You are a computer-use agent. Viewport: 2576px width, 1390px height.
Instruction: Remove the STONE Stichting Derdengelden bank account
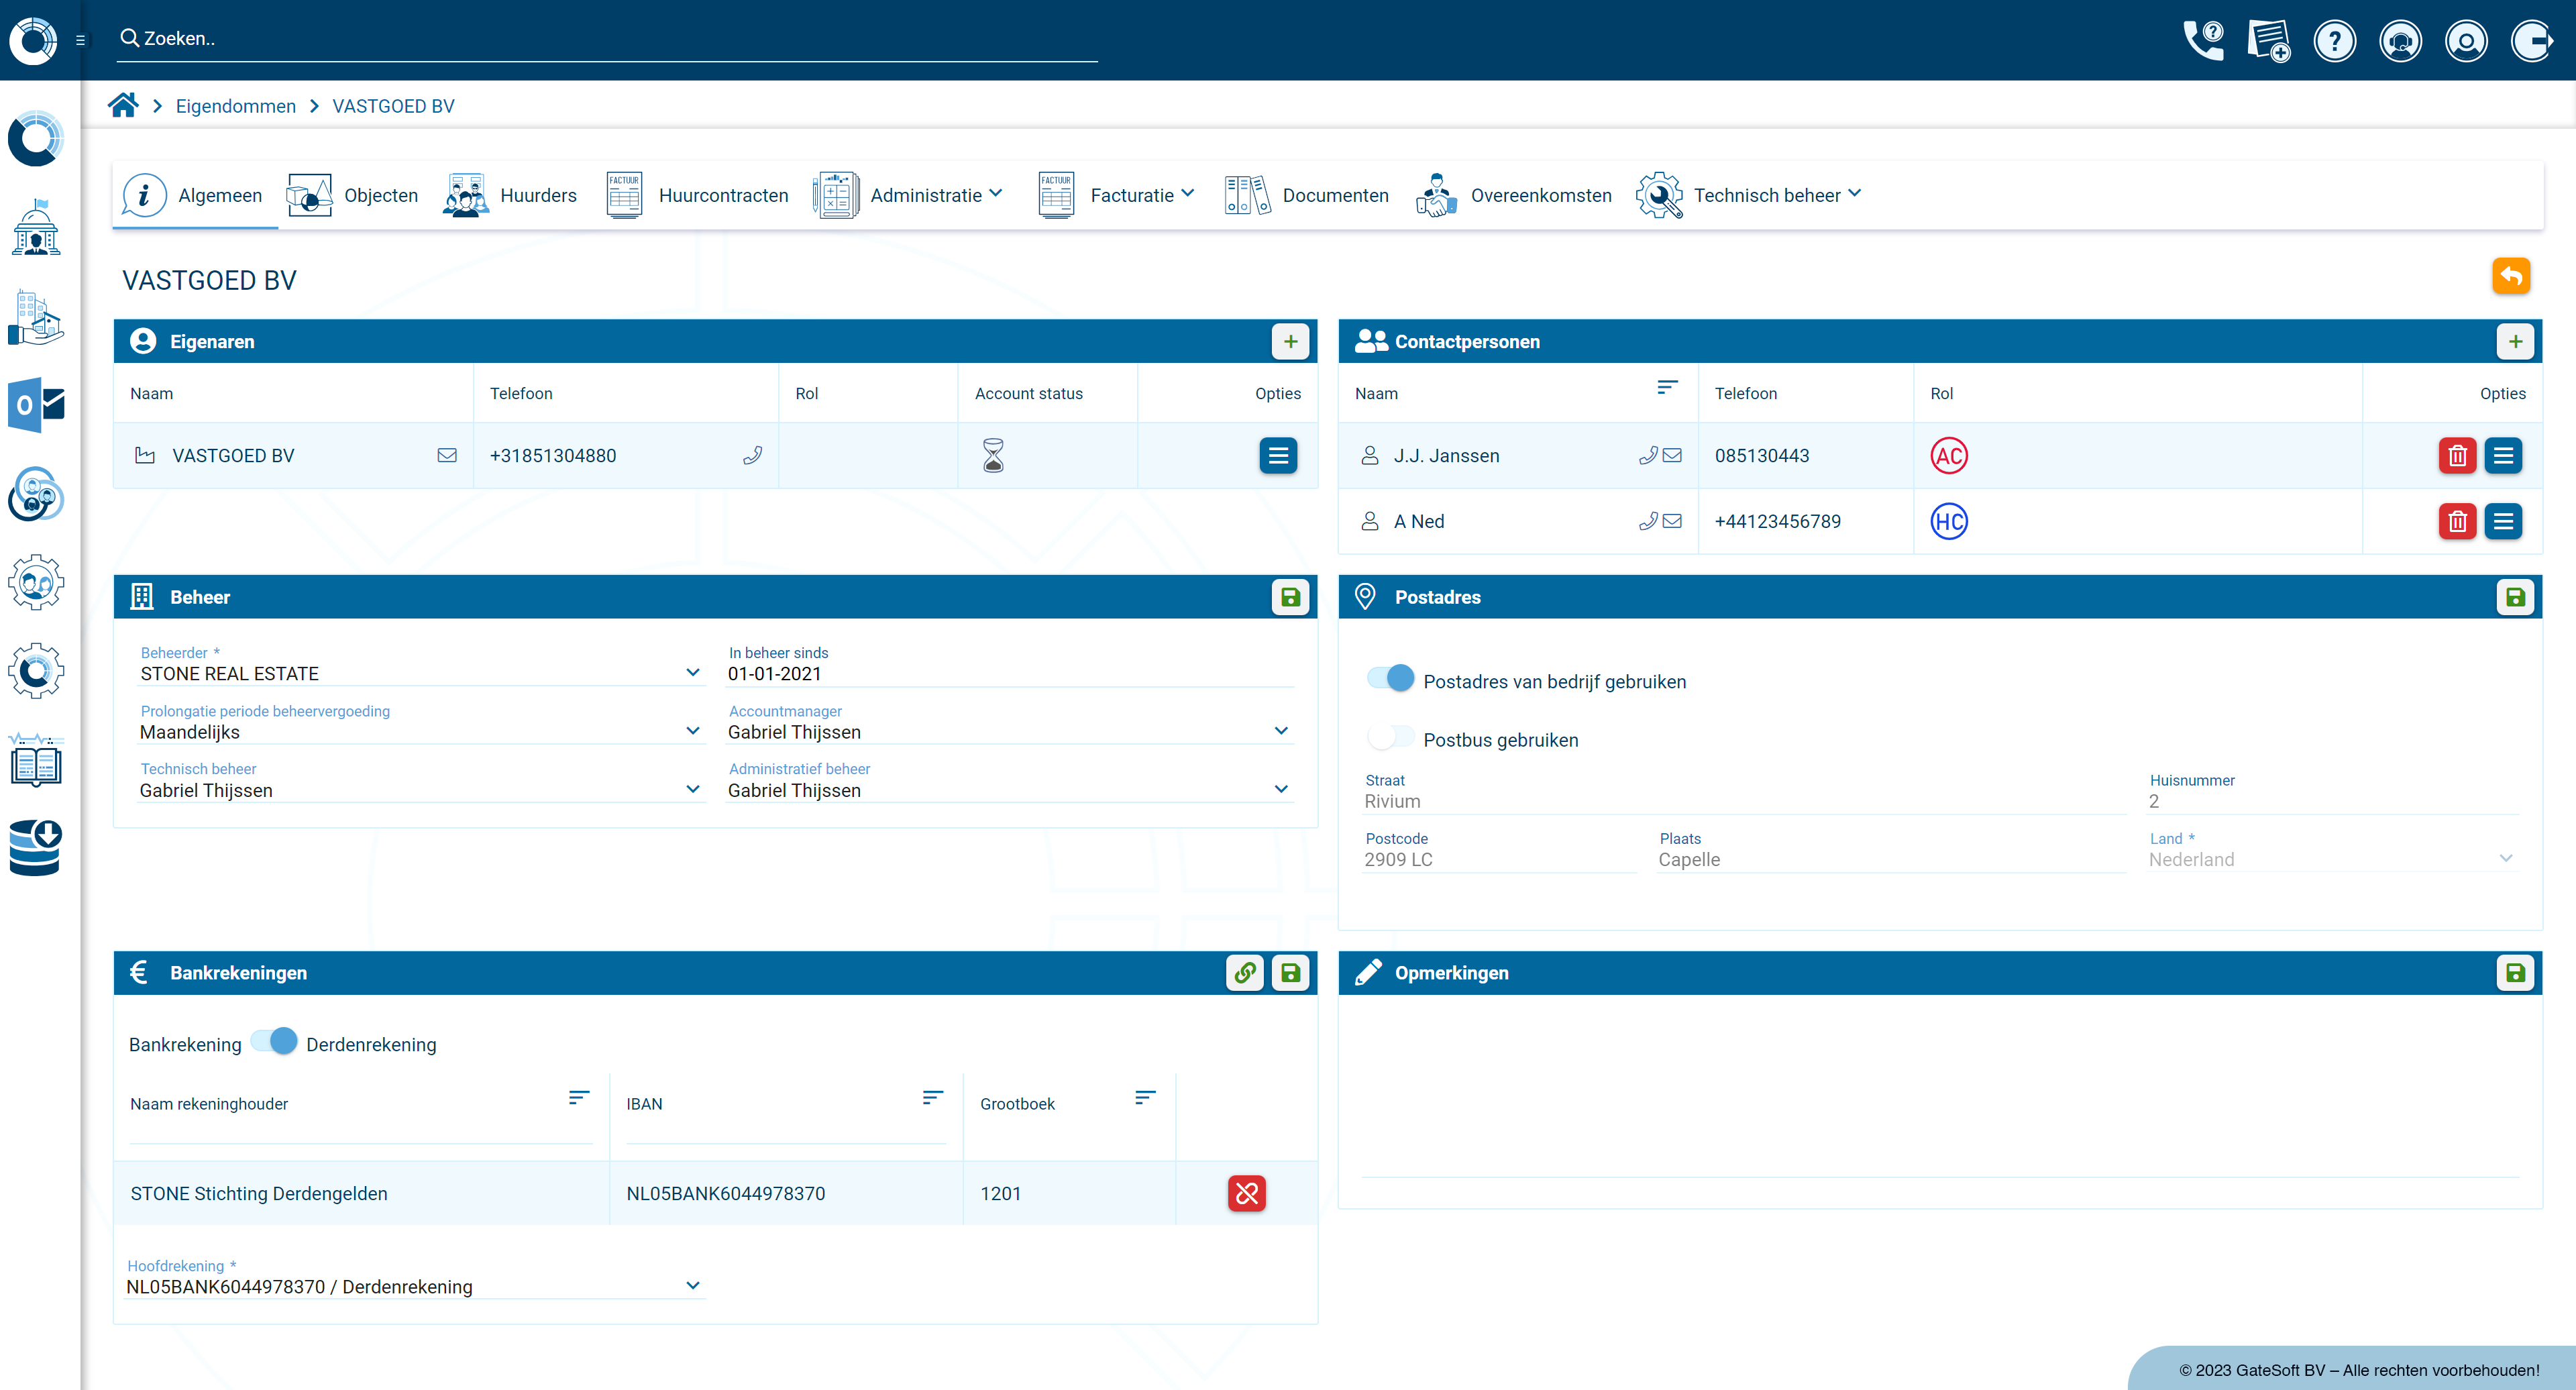pyautogui.click(x=1246, y=1193)
